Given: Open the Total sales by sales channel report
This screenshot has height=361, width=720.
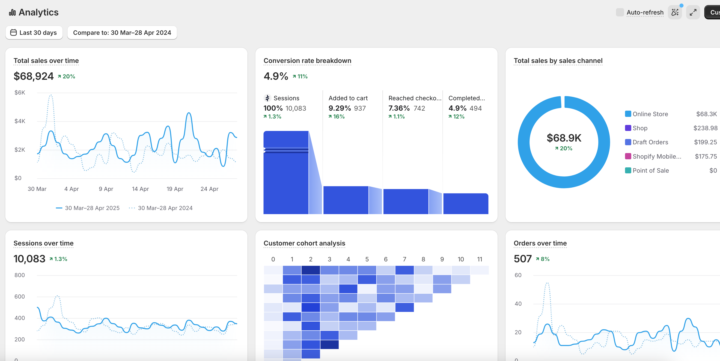Looking at the screenshot, I should pyautogui.click(x=558, y=61).
